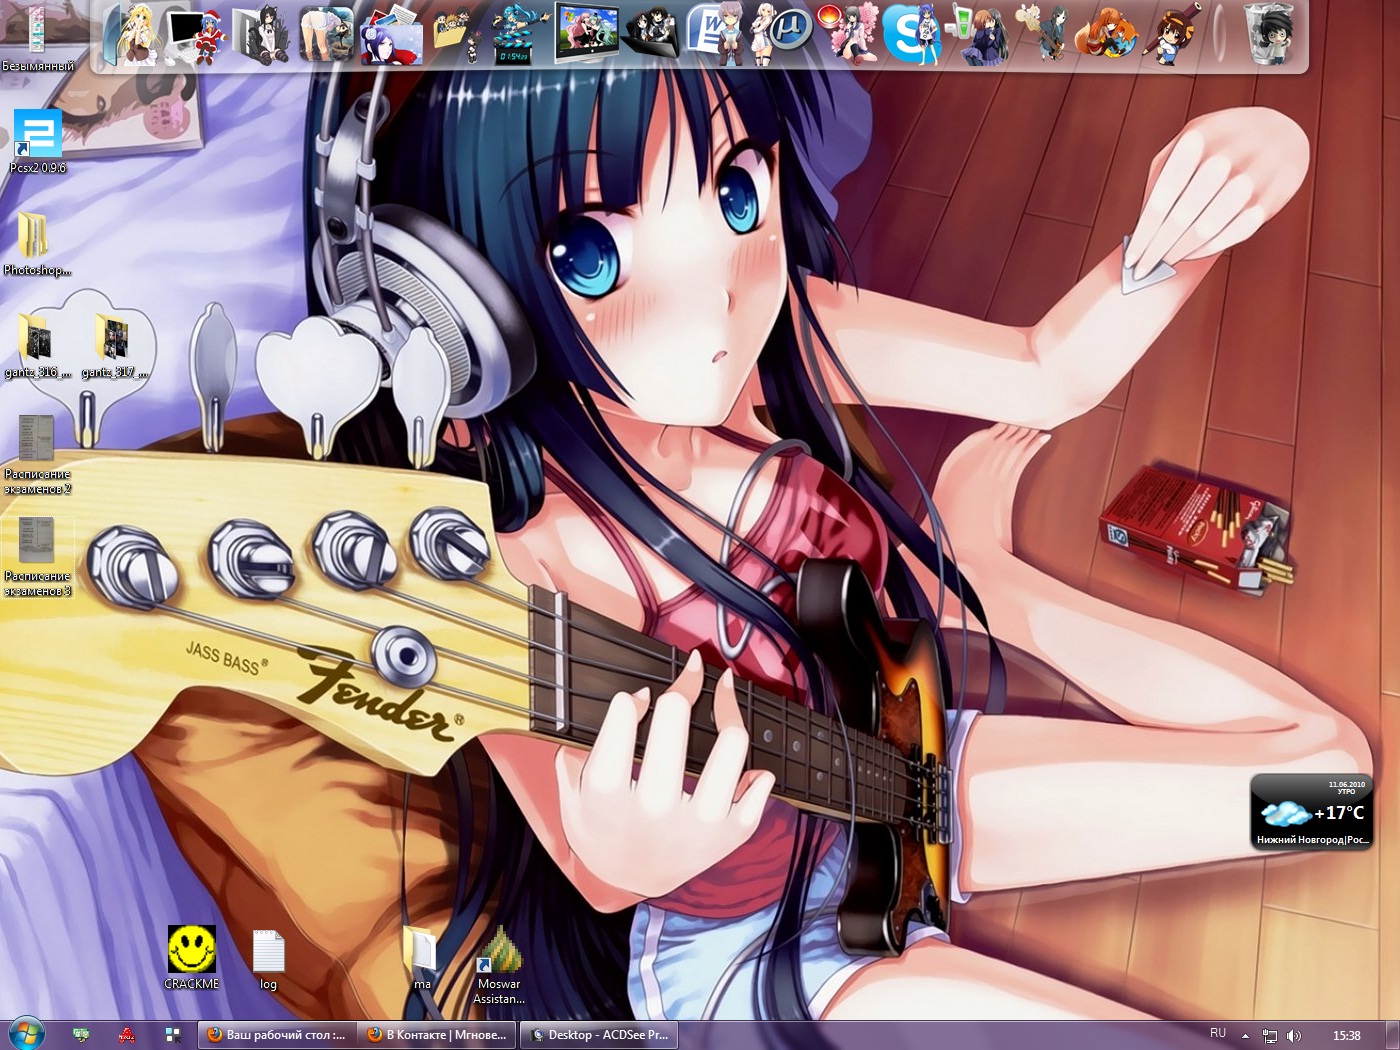The image size is (1400, 1050).
Task: Switch to Ваш рабочий стол Firefox taskbar window
Action: coord(277,1035)
